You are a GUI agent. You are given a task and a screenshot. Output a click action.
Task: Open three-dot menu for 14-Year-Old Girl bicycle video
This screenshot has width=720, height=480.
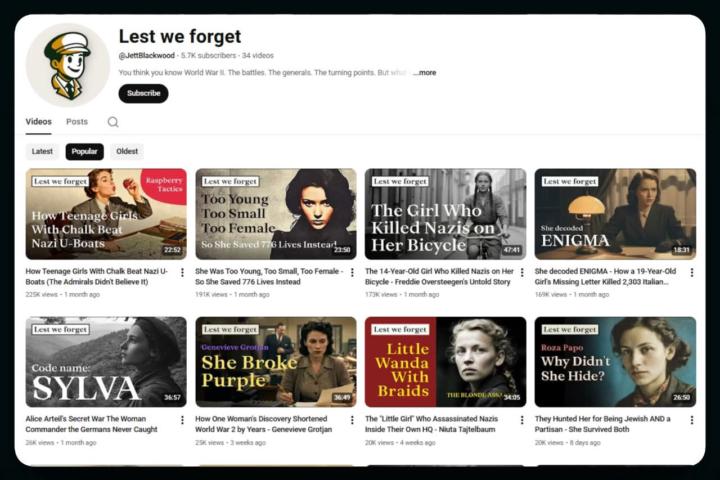point(522,272)
